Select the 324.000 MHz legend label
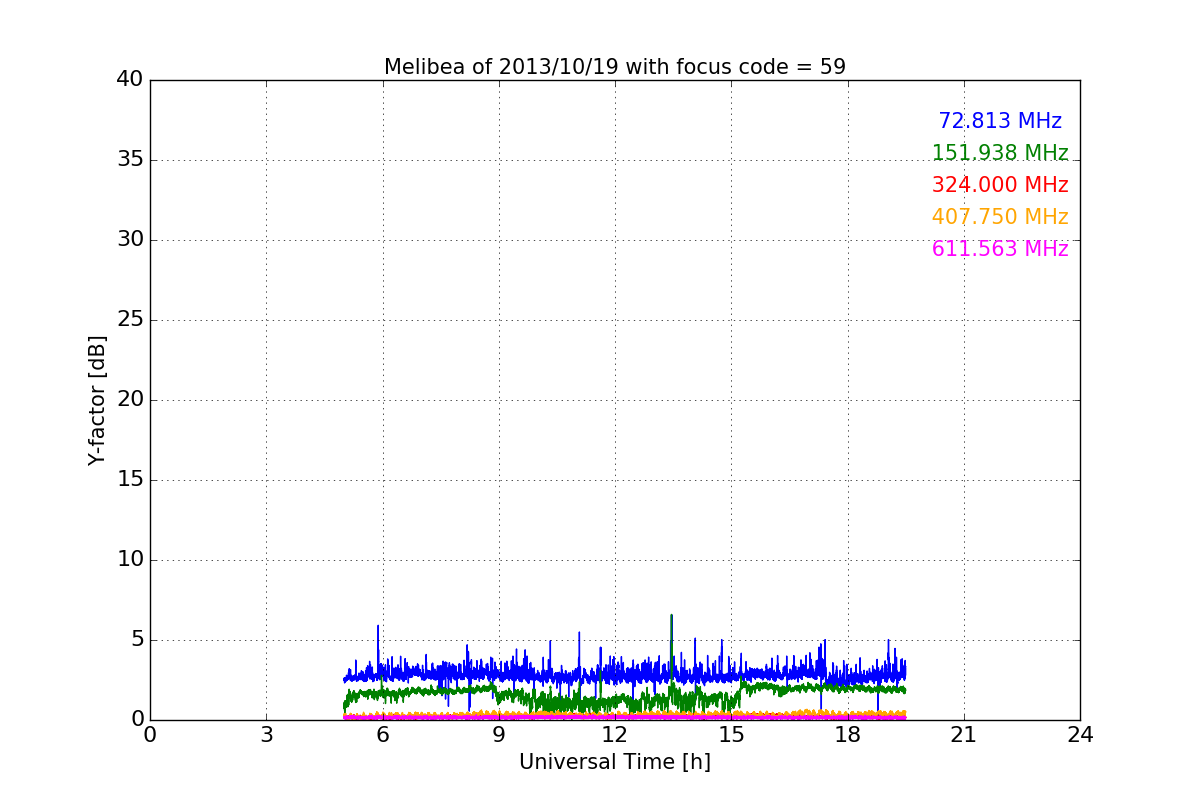This screenshot has width=1200, height=800. [x=1000, y=185]
